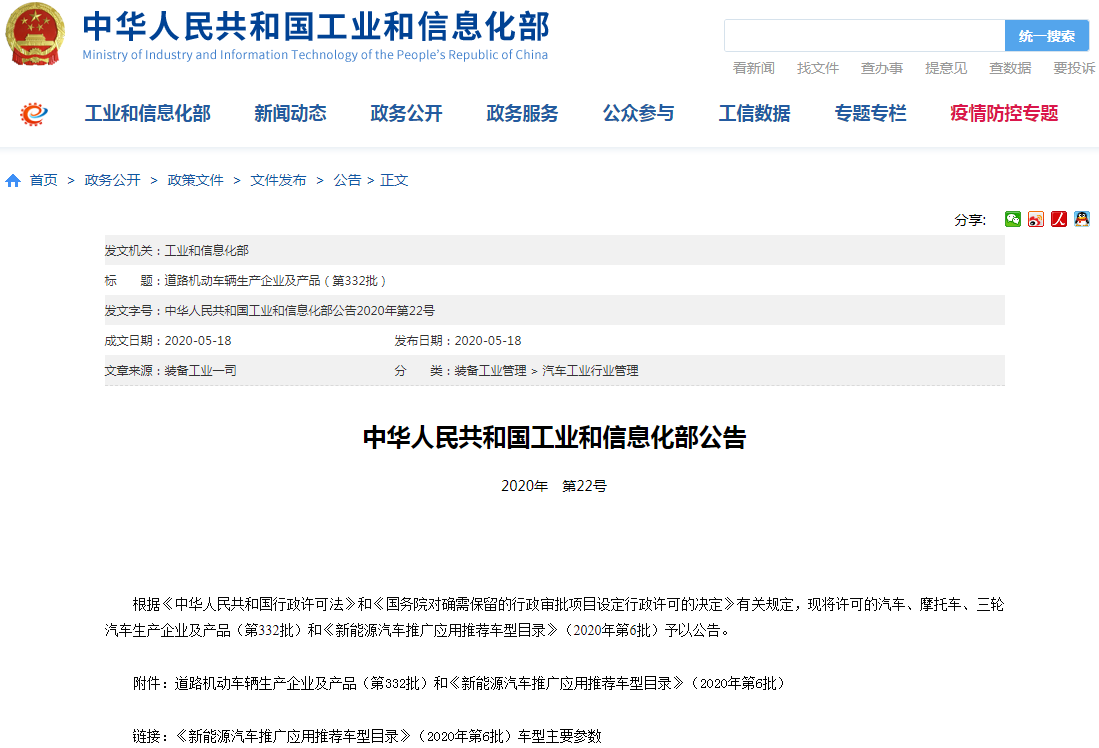This screenshot has width=1099, height=748.
Task: Share via the Weibo icon
Action: [1036, 219]
